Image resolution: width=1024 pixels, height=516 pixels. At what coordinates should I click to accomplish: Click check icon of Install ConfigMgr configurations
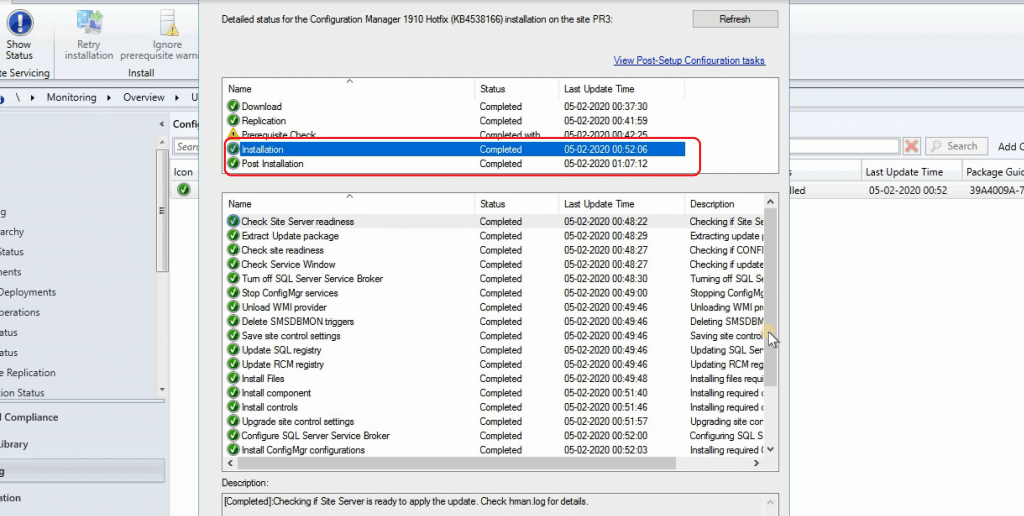coord(233,450)
